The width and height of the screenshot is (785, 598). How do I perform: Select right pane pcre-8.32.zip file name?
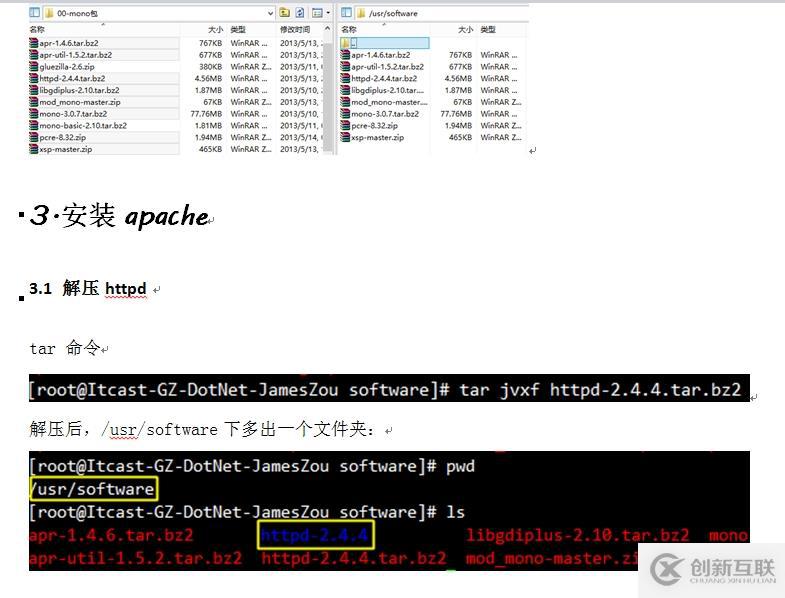tap(374, 125)
